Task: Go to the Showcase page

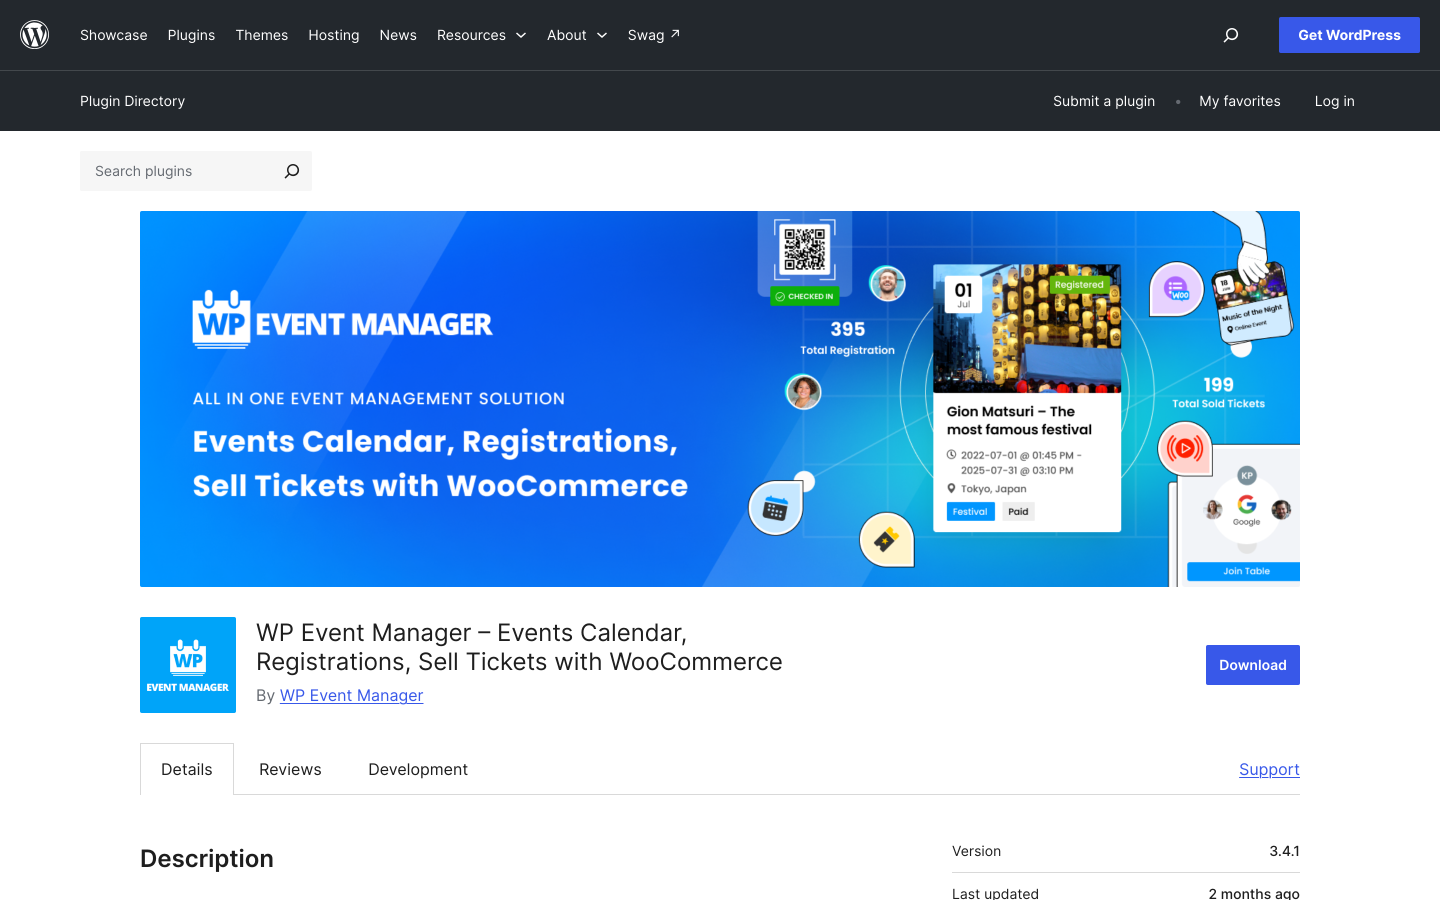Action: pos(114,35)
